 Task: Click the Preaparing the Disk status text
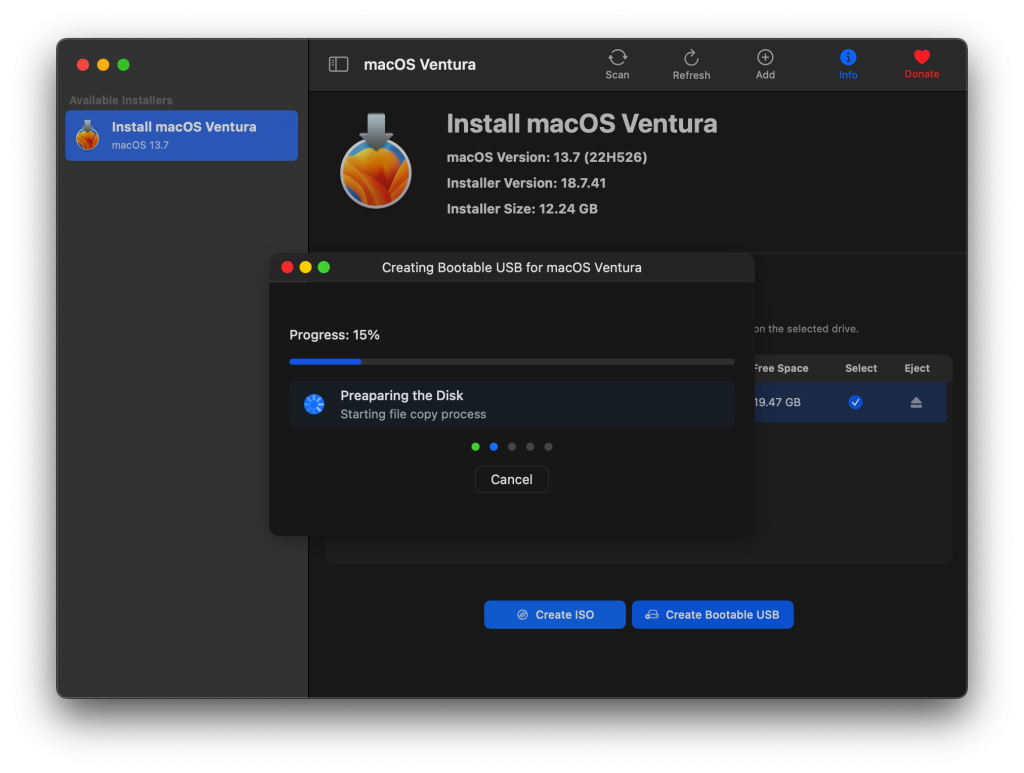point(402,396)
